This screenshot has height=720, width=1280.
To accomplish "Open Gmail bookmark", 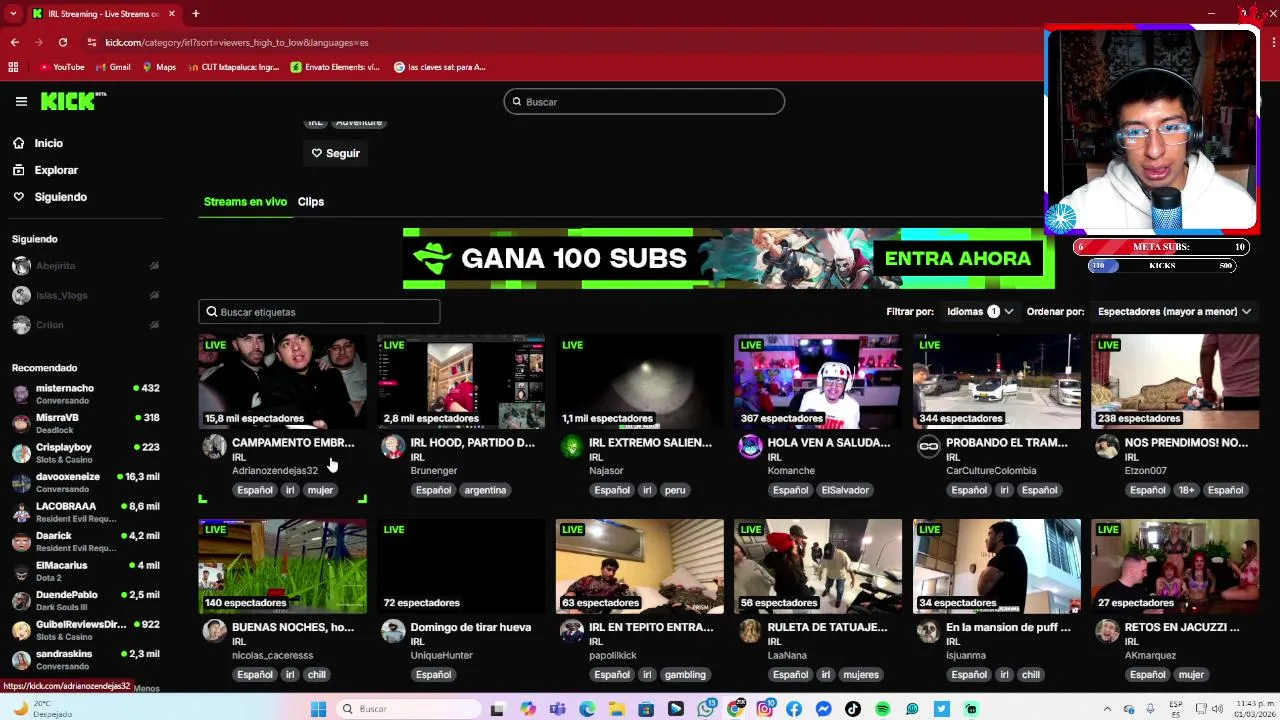I will (113, 67).
